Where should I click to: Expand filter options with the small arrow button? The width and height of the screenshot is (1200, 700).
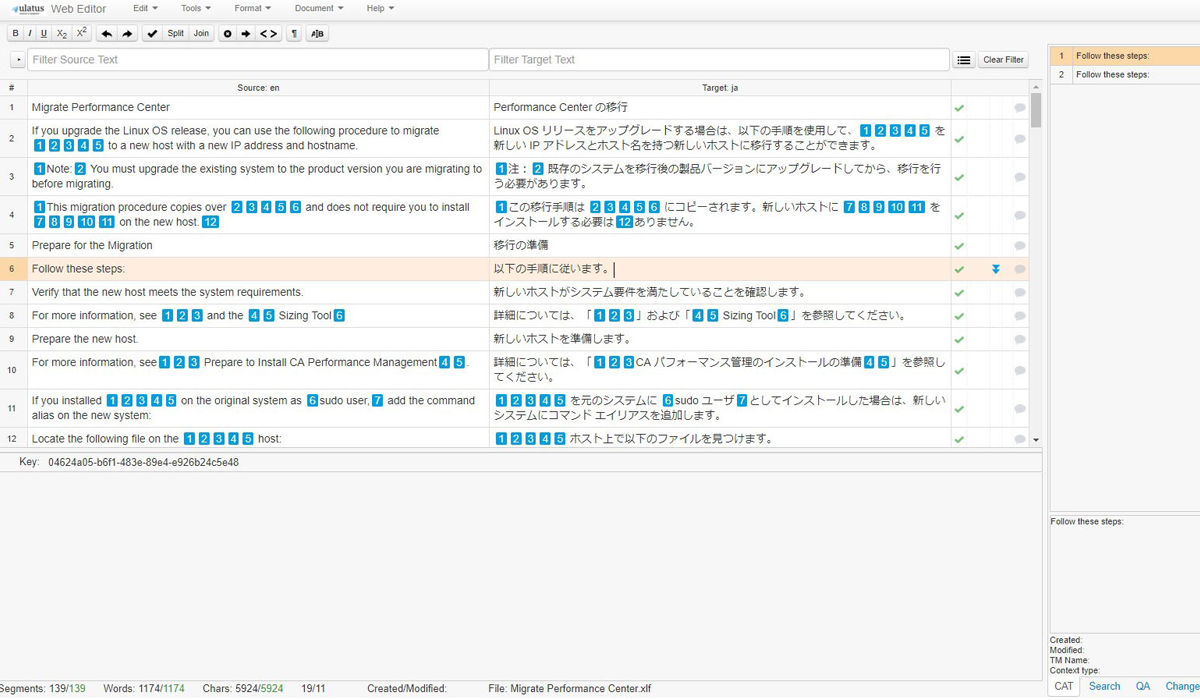click(x=17, y=60)
